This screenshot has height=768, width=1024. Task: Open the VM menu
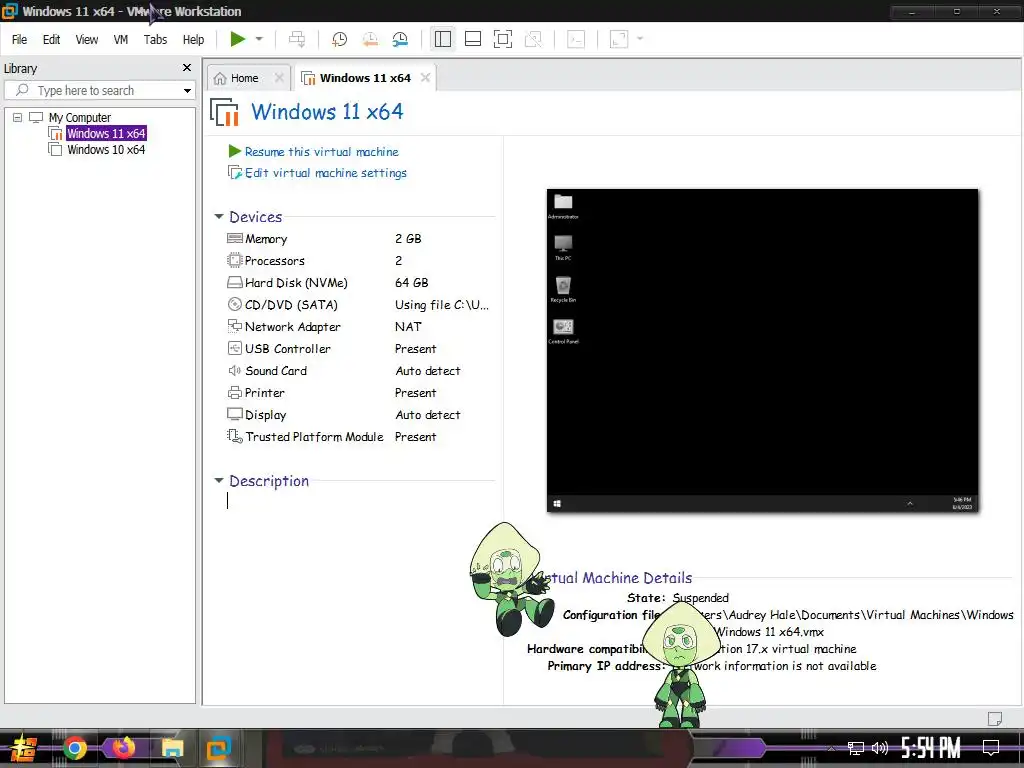(121, 40)
